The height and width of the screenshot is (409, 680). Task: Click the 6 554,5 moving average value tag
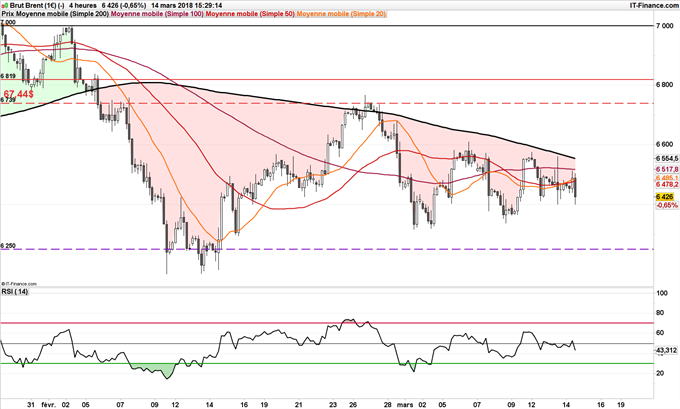click(667, 158)
